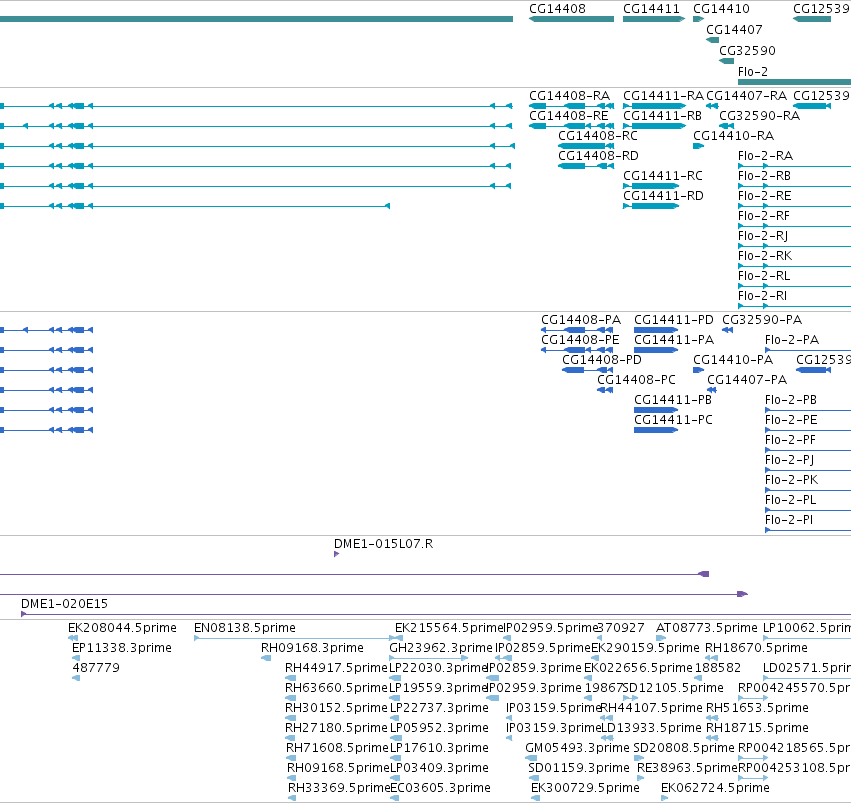Select EST label RH63660.5prime
The width and height of the screenshot is (851, 803).
coord(336,687)
